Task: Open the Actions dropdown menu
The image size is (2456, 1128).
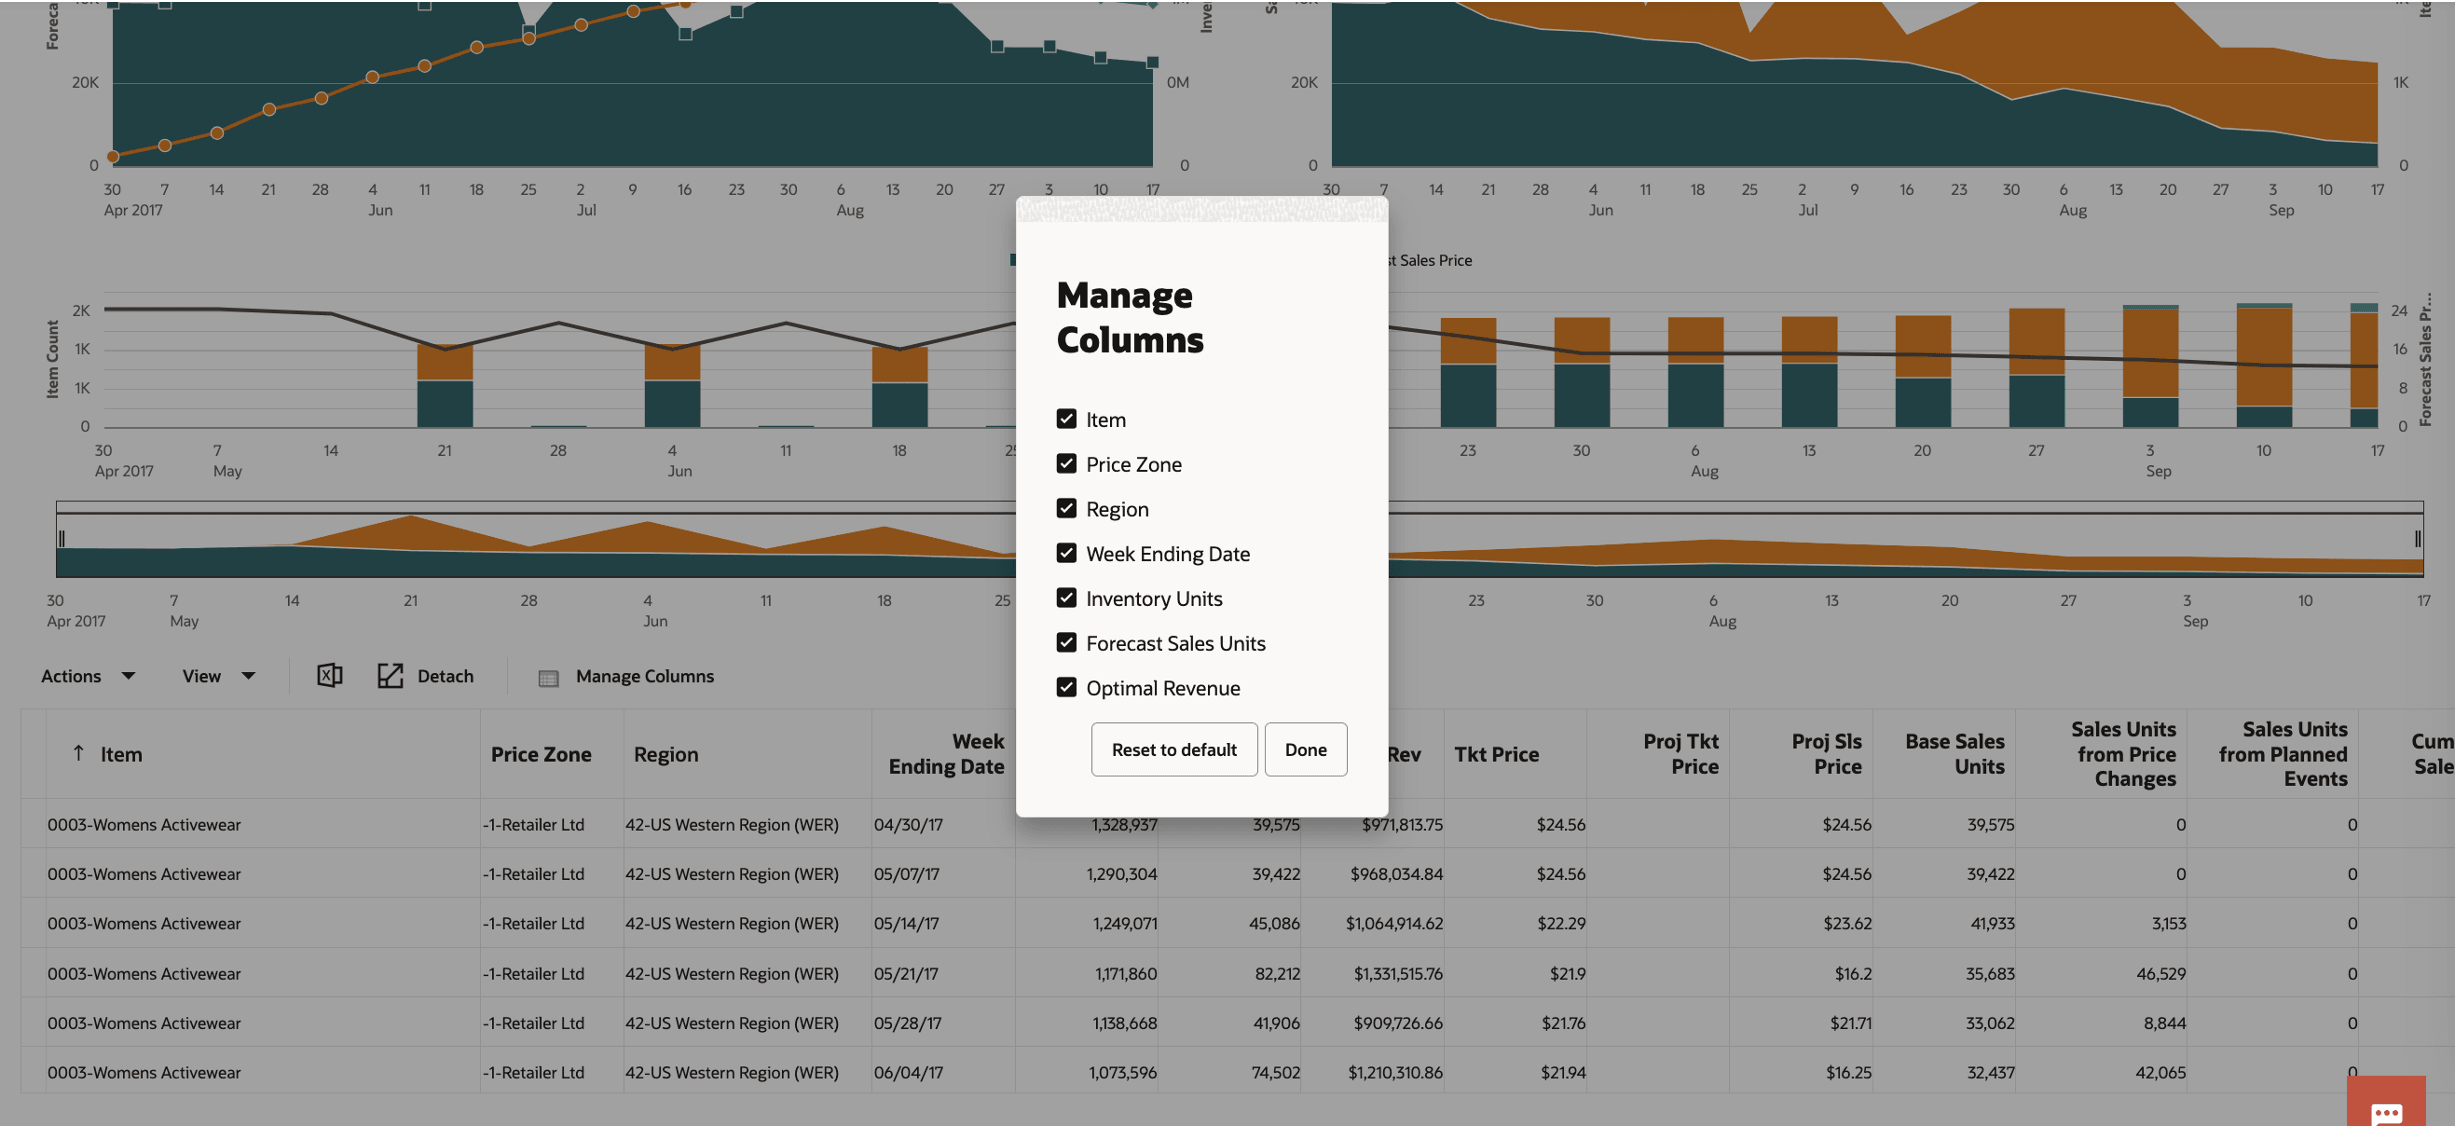Action: click(88, 676)
